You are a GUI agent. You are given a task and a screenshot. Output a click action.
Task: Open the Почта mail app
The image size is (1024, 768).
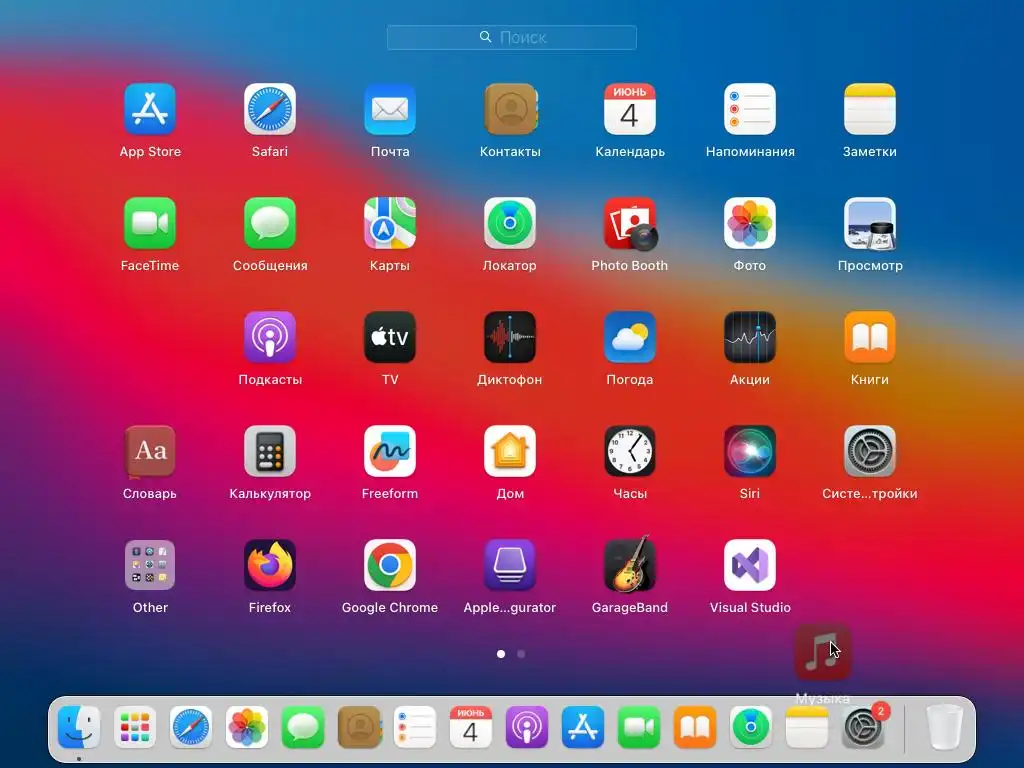tap(390, 109)
